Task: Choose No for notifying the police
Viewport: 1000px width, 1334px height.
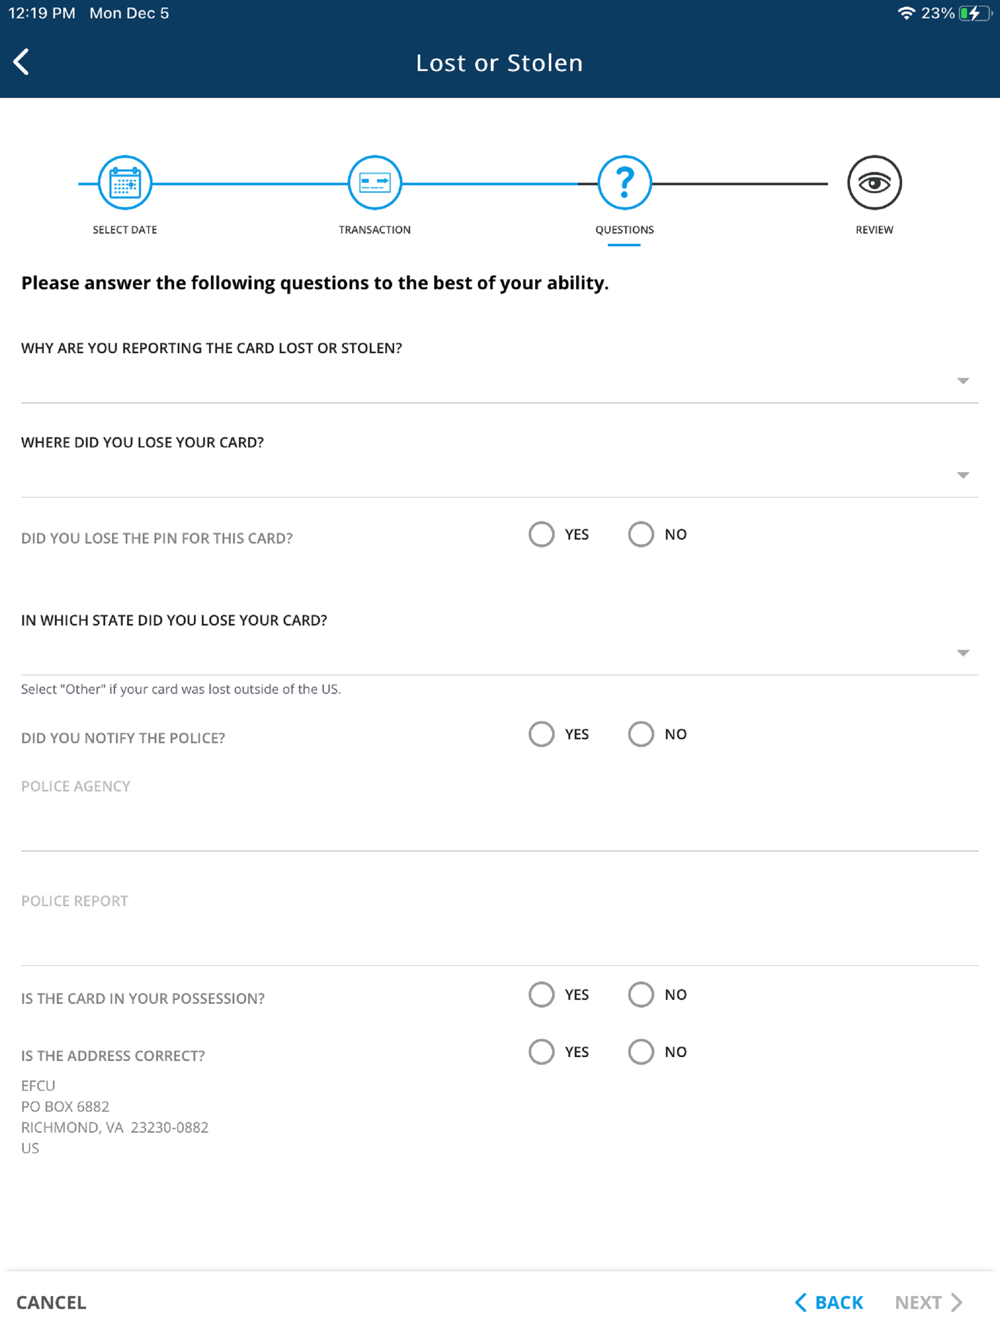Action: point(641,735)
